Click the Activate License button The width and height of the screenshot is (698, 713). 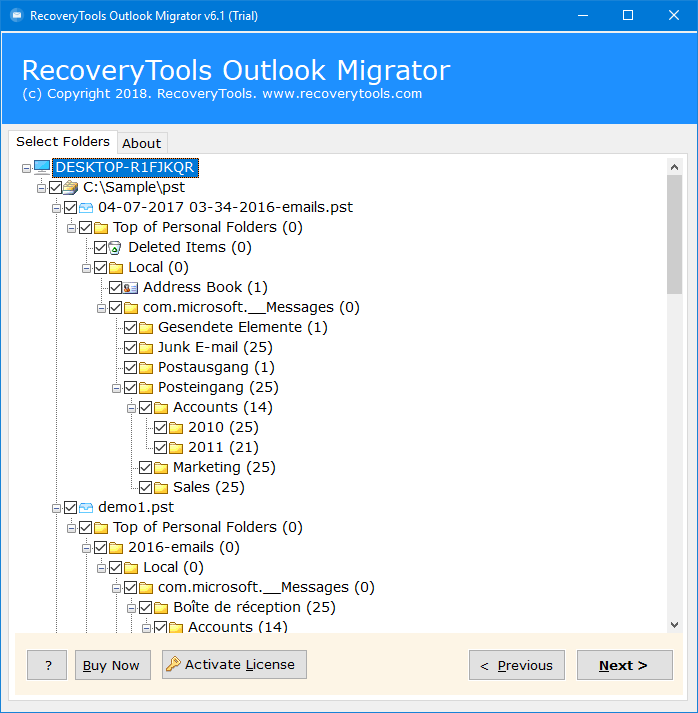(x=234, y=664)
